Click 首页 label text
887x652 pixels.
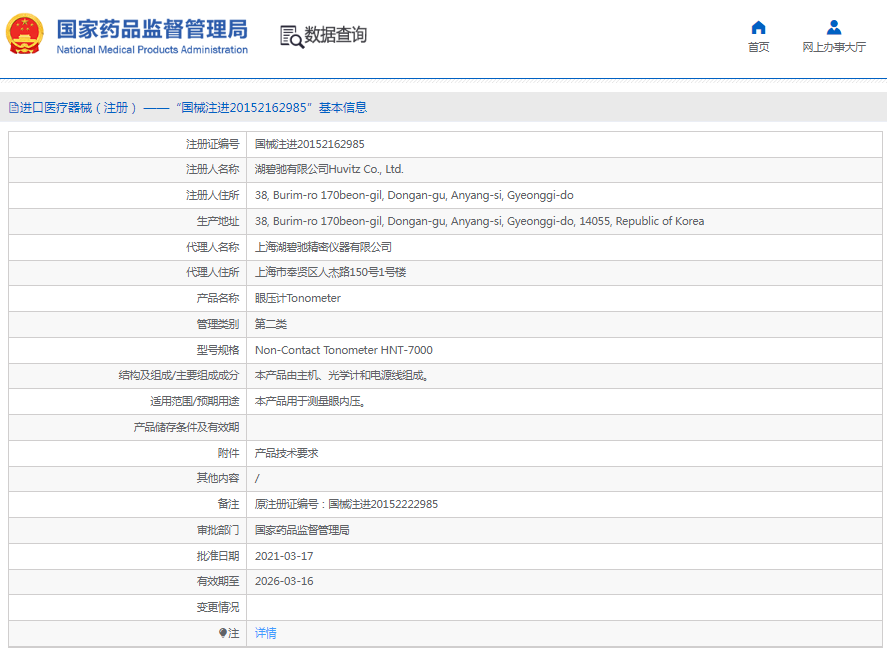758,47
